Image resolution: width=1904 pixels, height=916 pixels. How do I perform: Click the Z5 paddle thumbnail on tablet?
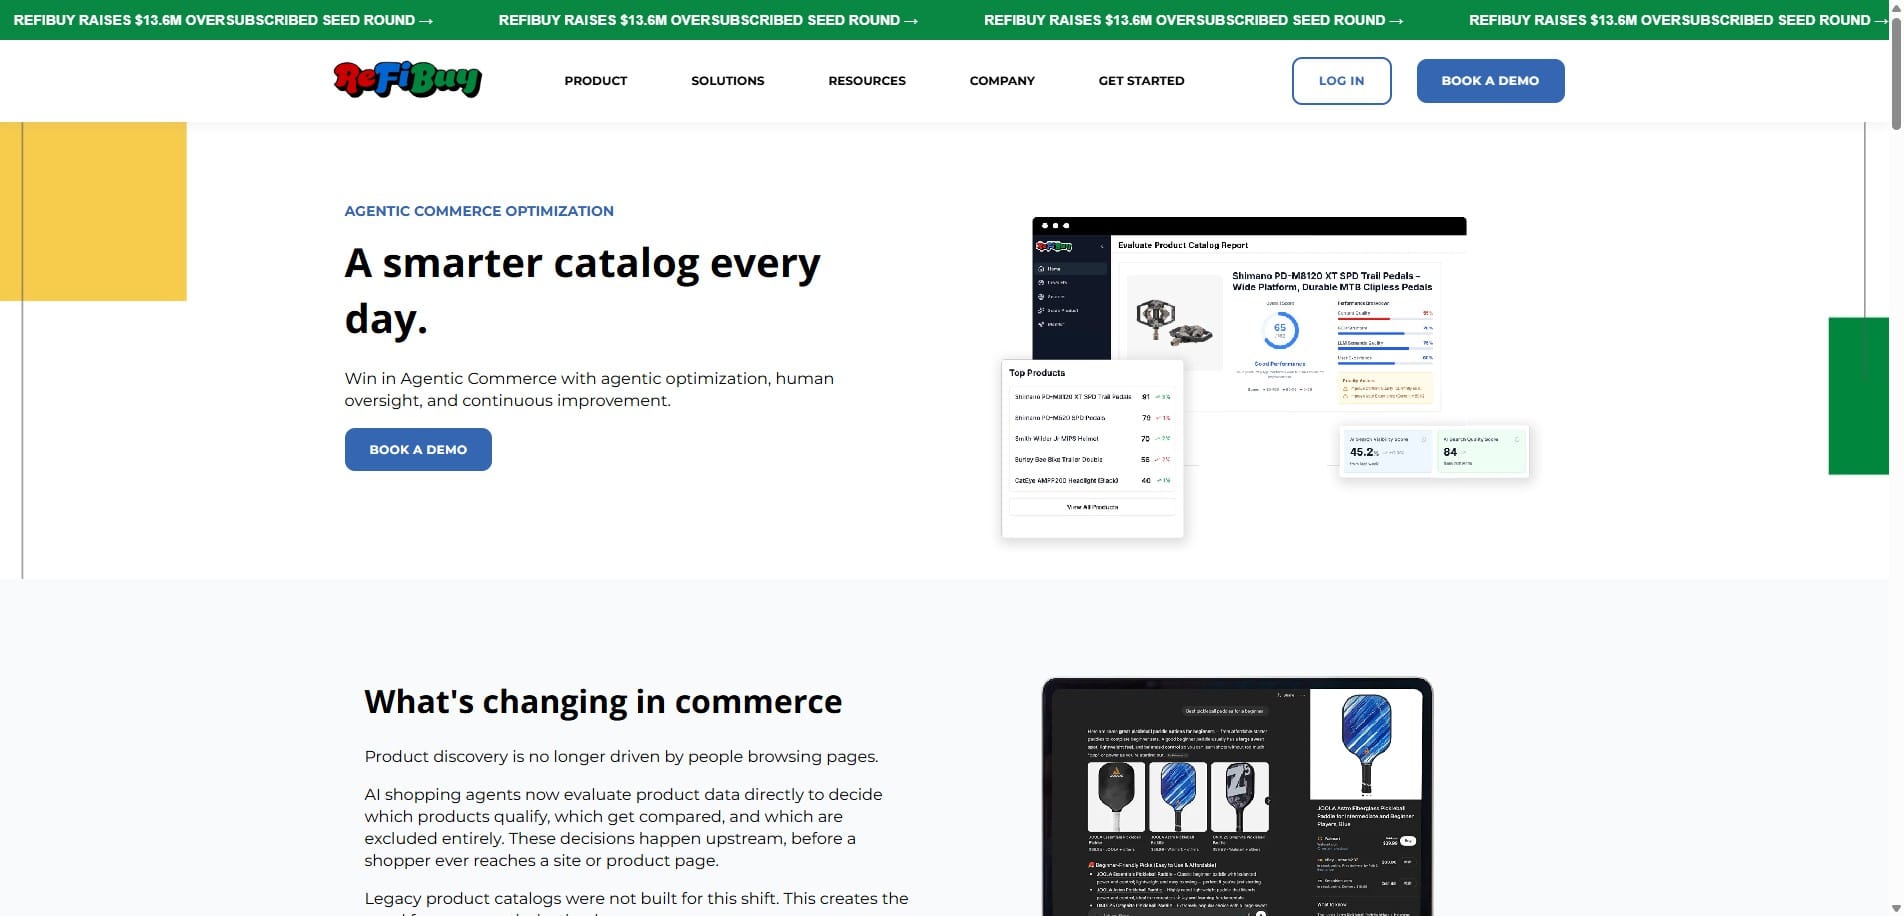pyautogui.click(x=1239, y=797)
